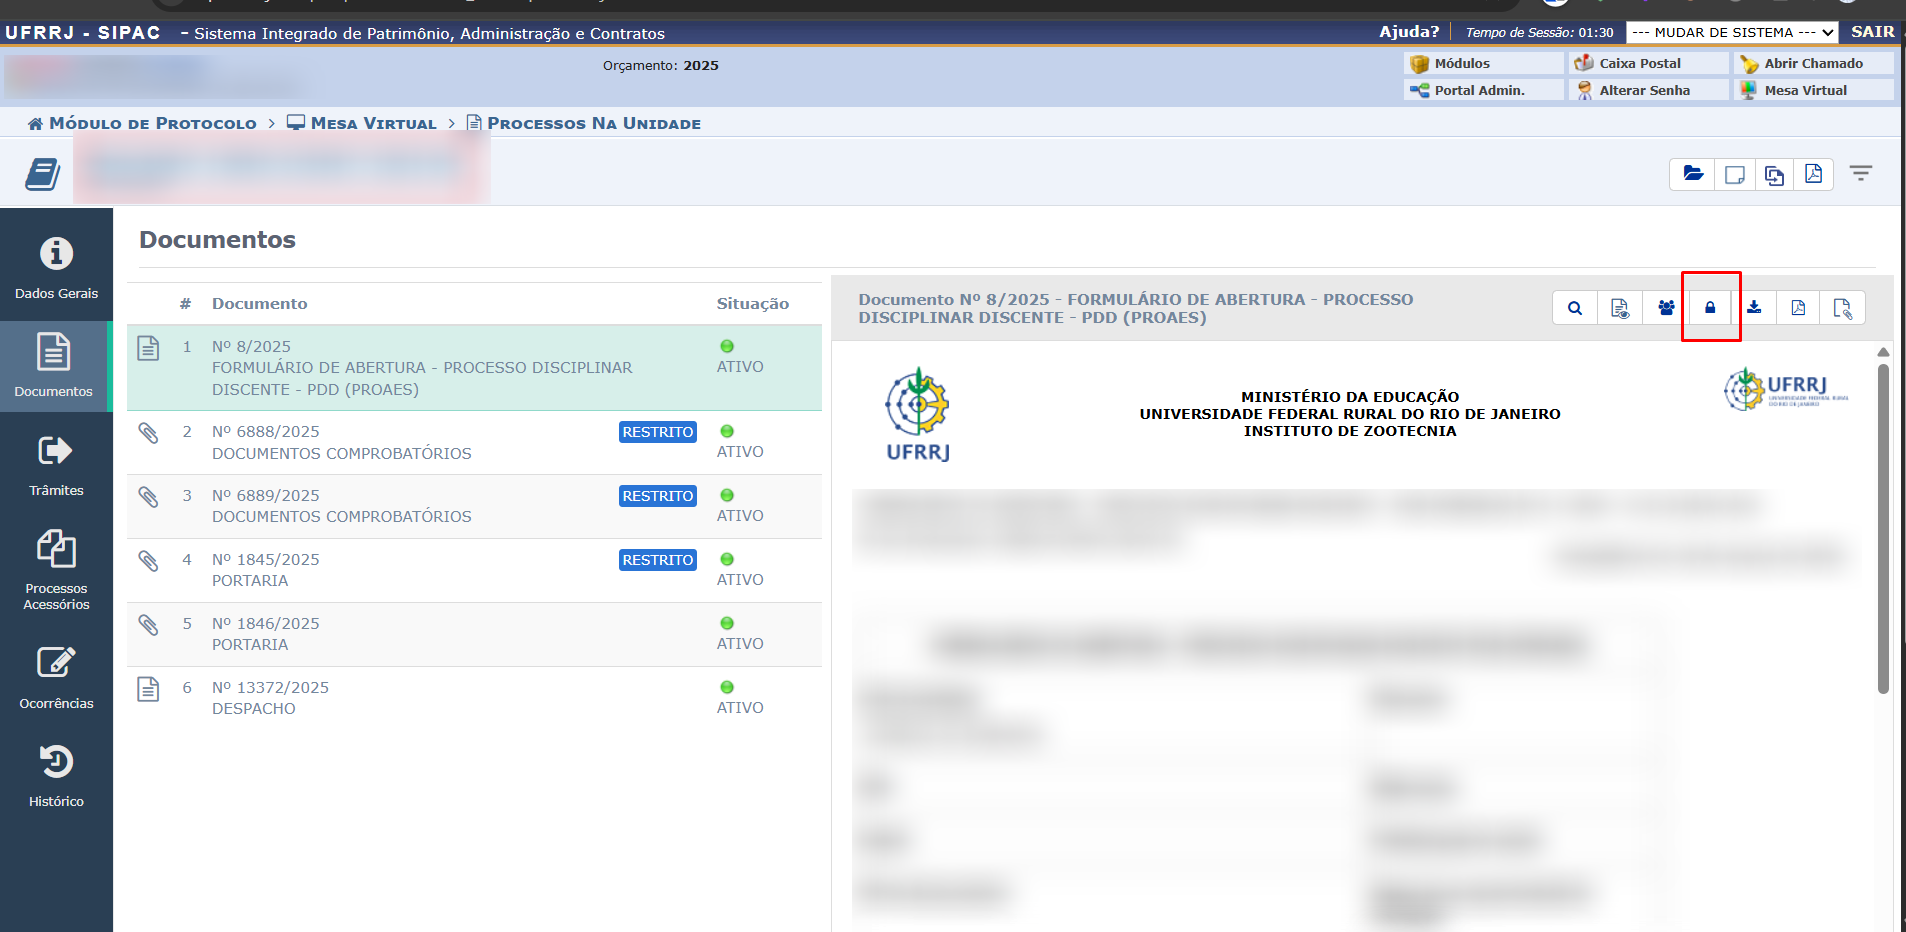Click the Caixa Postal button

coord(1639,63)
